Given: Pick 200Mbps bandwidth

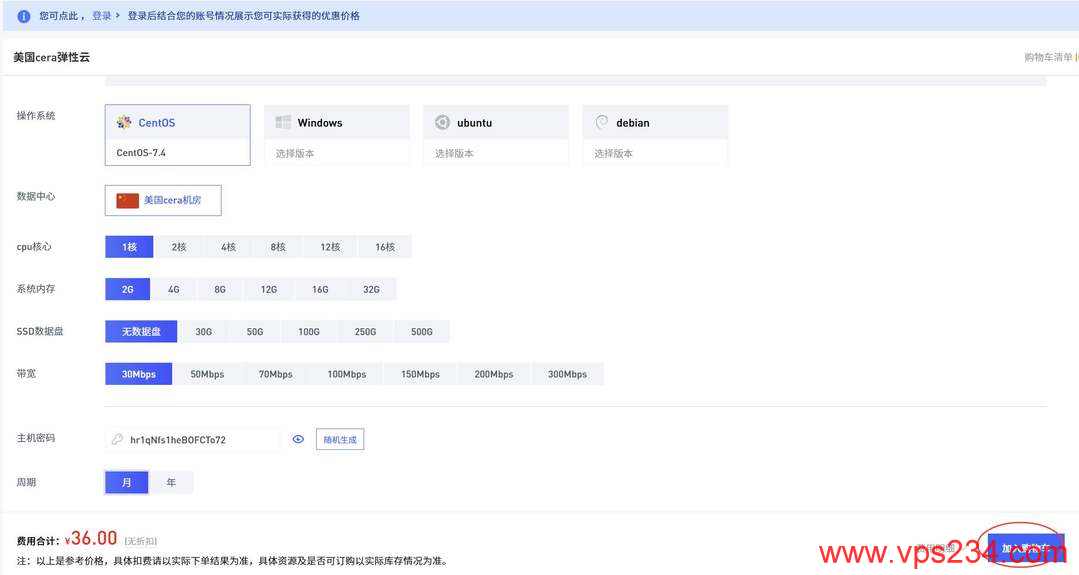Looking at the screenshot, I should point(493,374).
